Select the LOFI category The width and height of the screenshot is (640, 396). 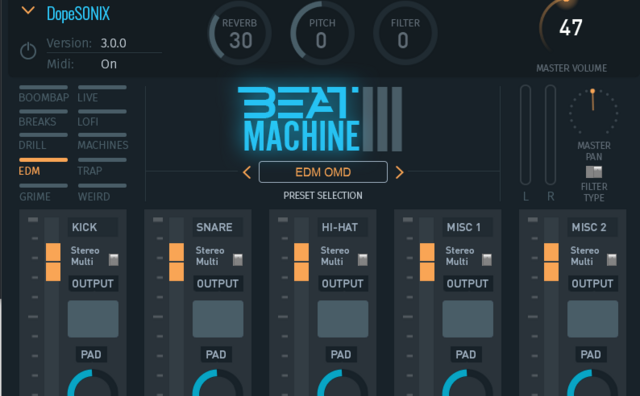102,118
